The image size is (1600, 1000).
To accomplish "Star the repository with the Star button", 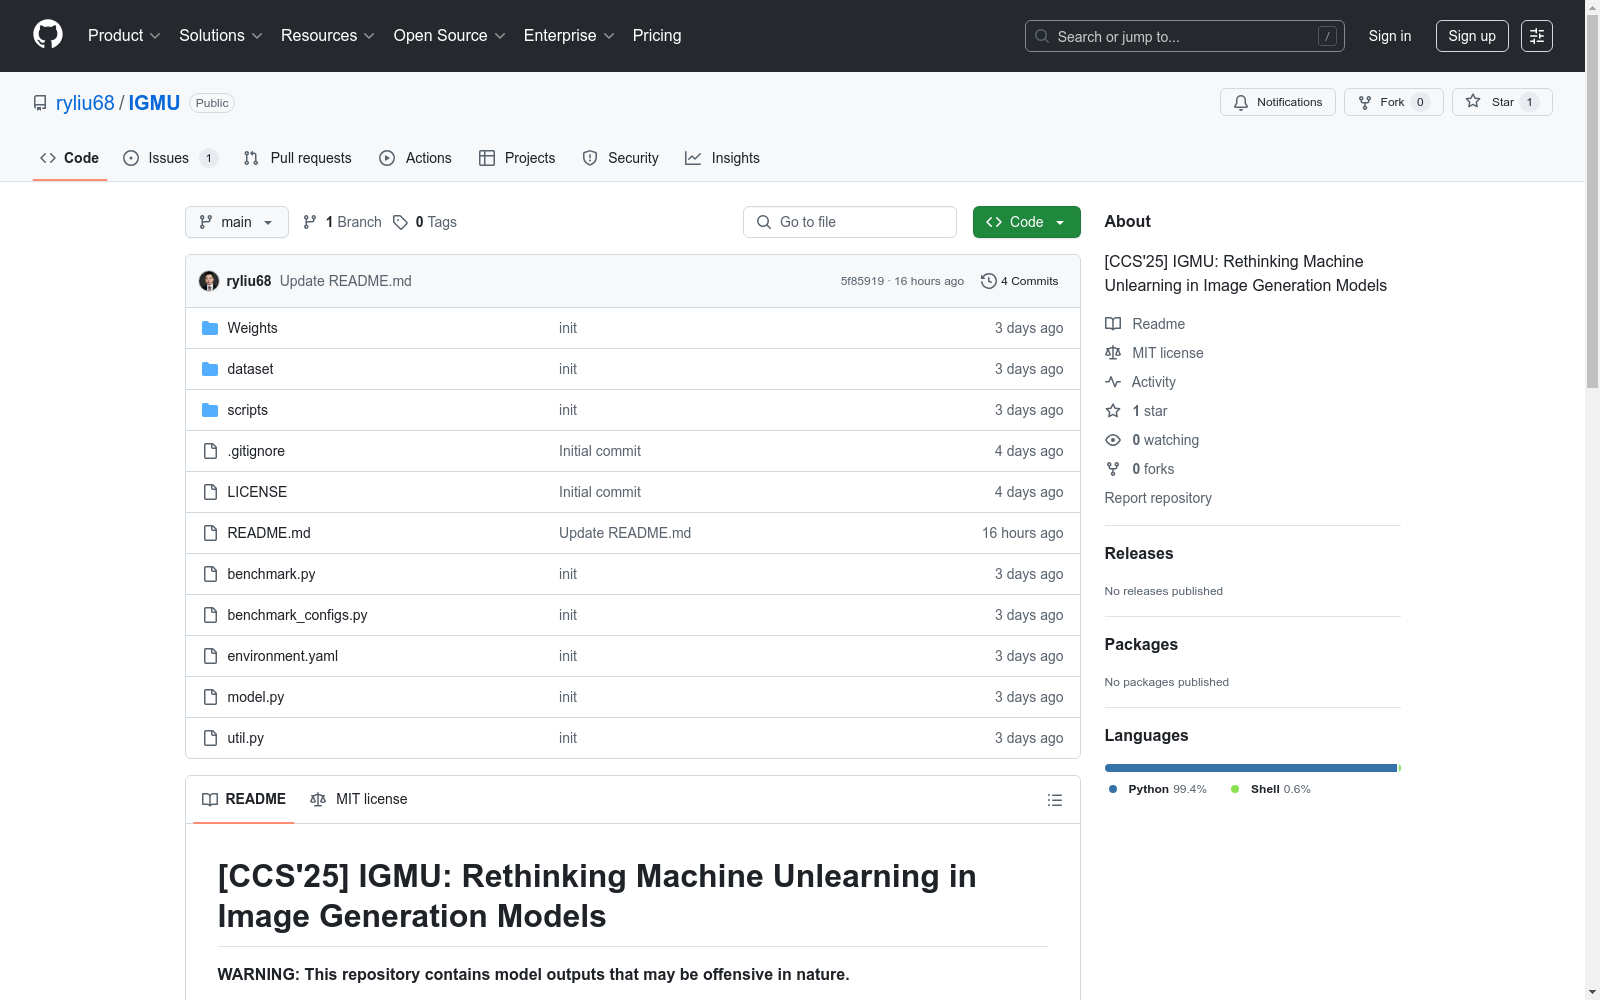I will (1502, 102).
